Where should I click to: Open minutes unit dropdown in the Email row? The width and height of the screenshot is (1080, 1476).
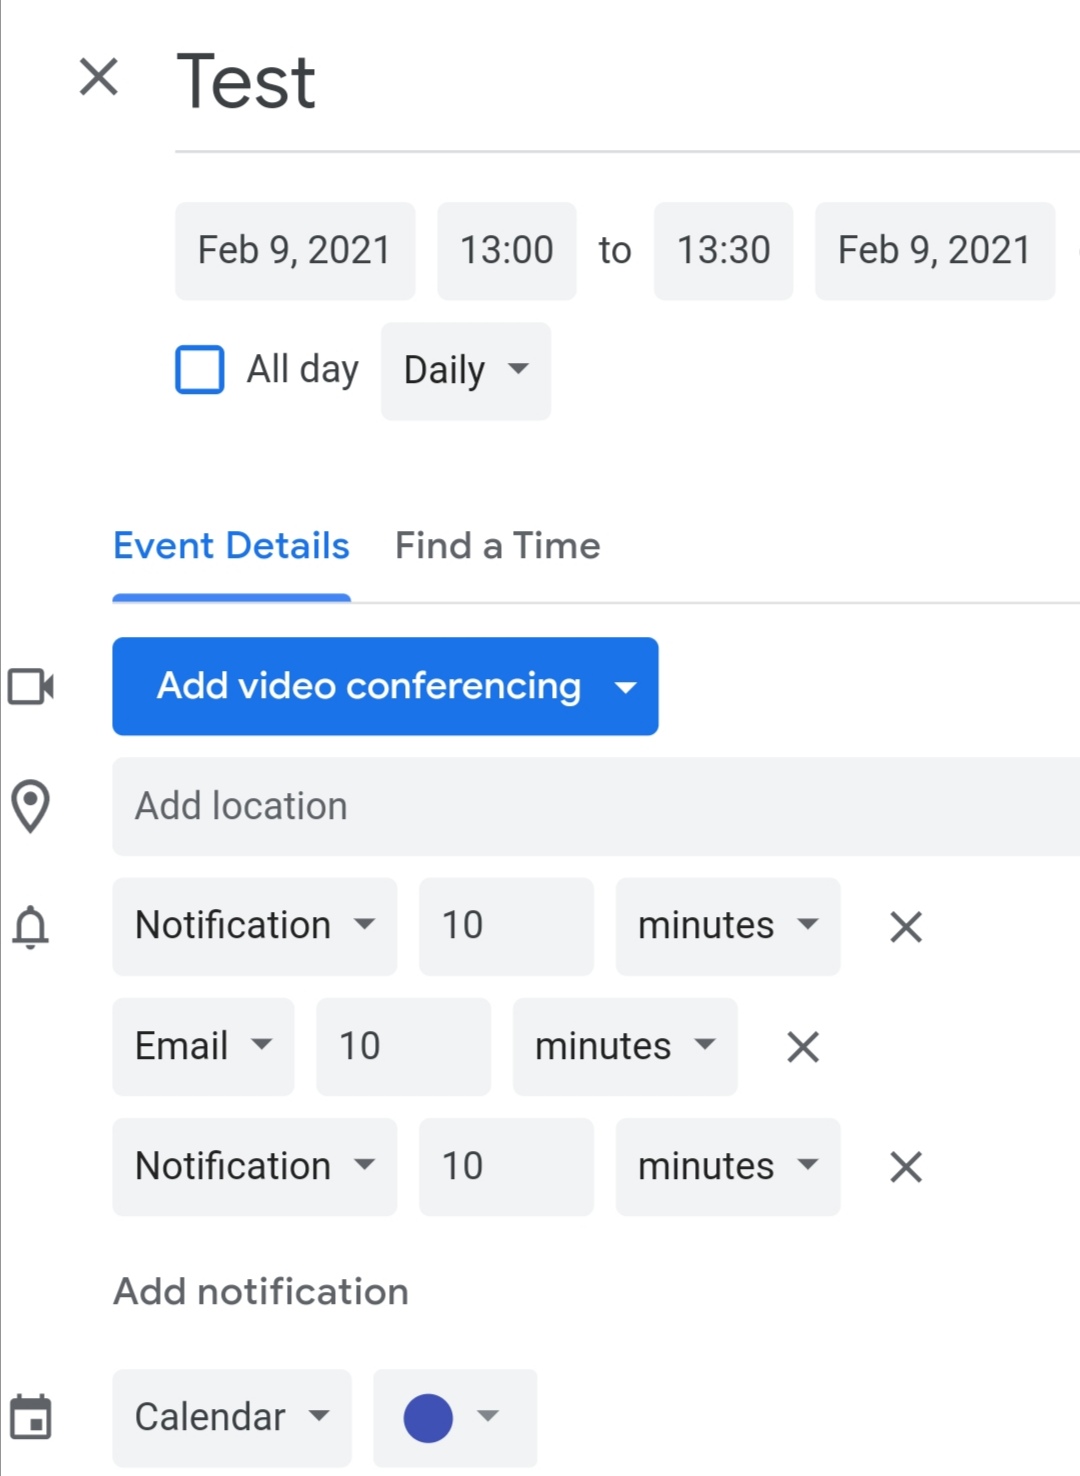click(625, 1047)
